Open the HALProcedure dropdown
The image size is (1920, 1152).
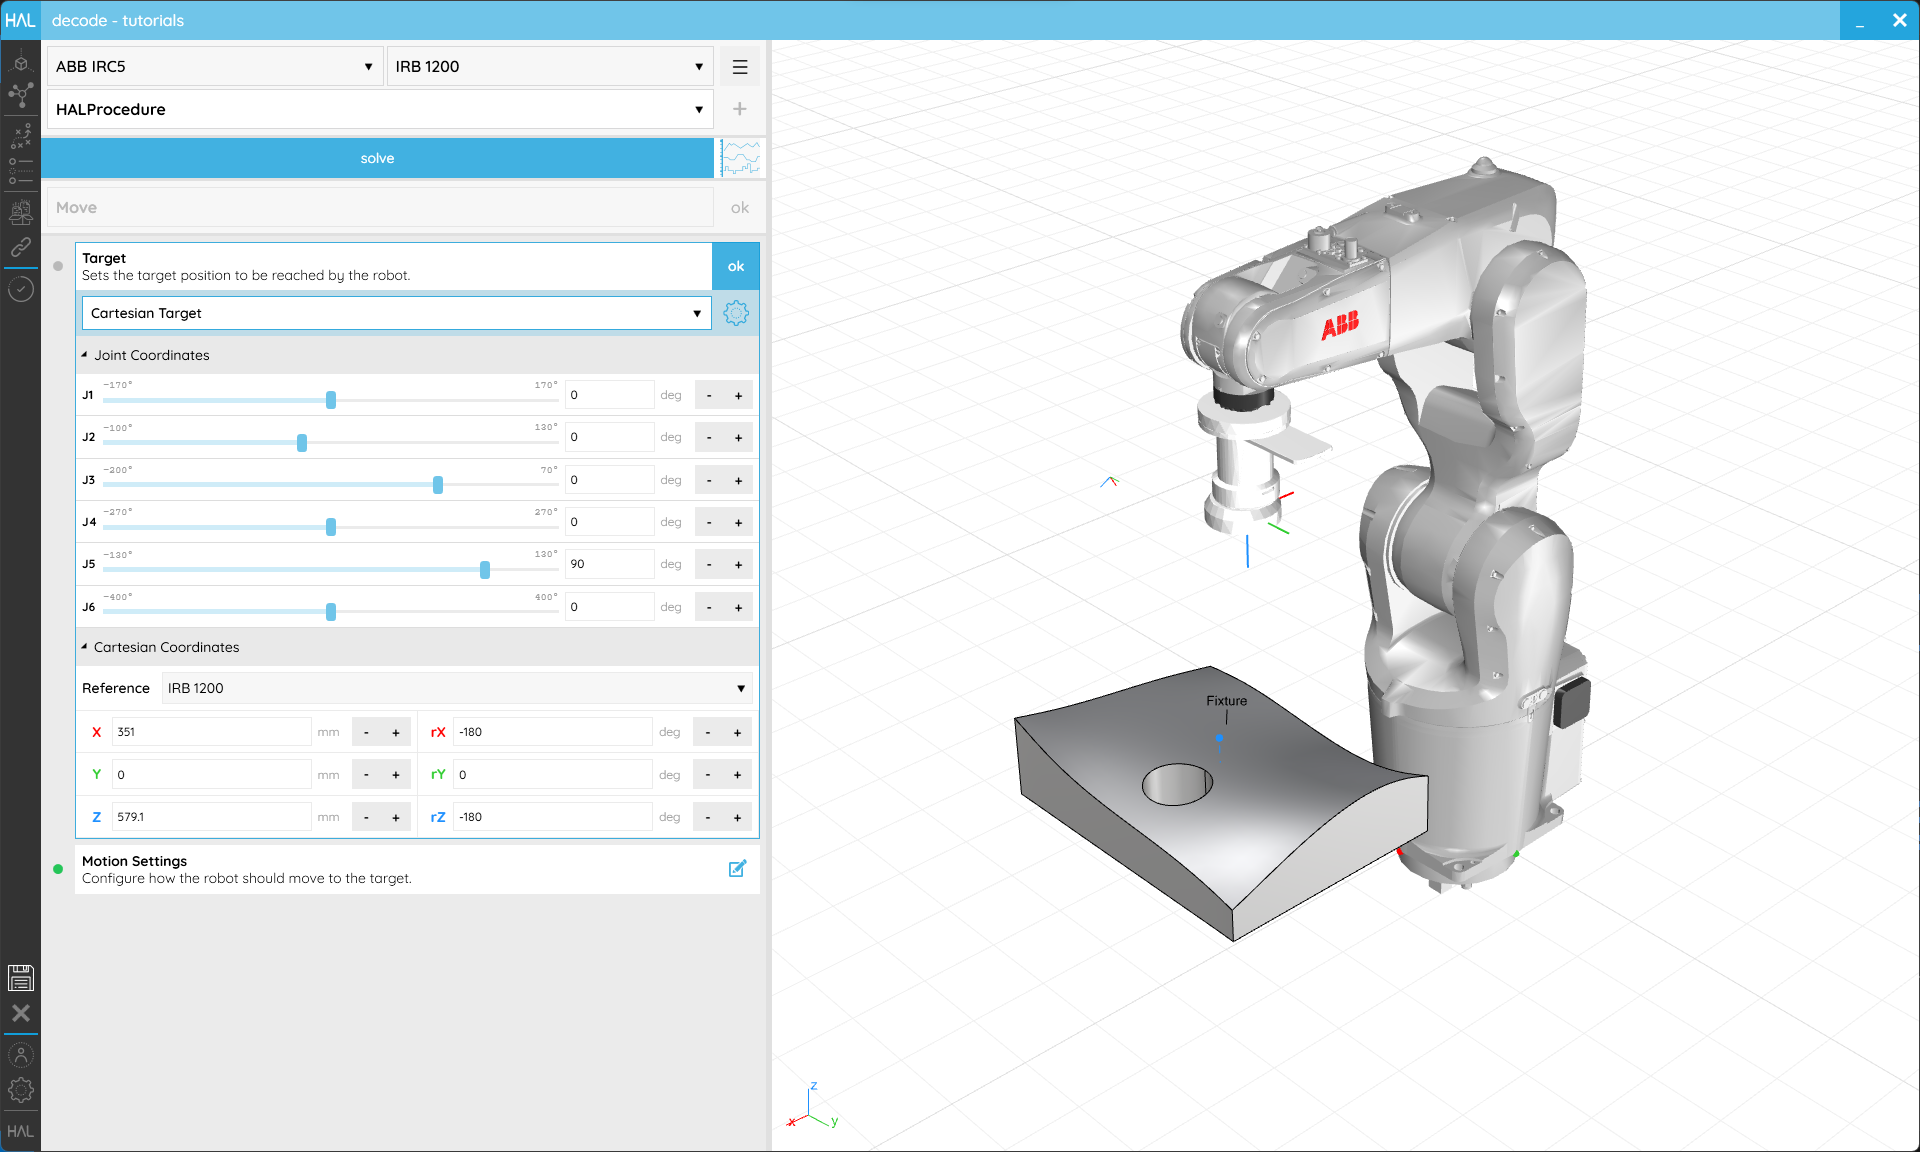point(380,109)
